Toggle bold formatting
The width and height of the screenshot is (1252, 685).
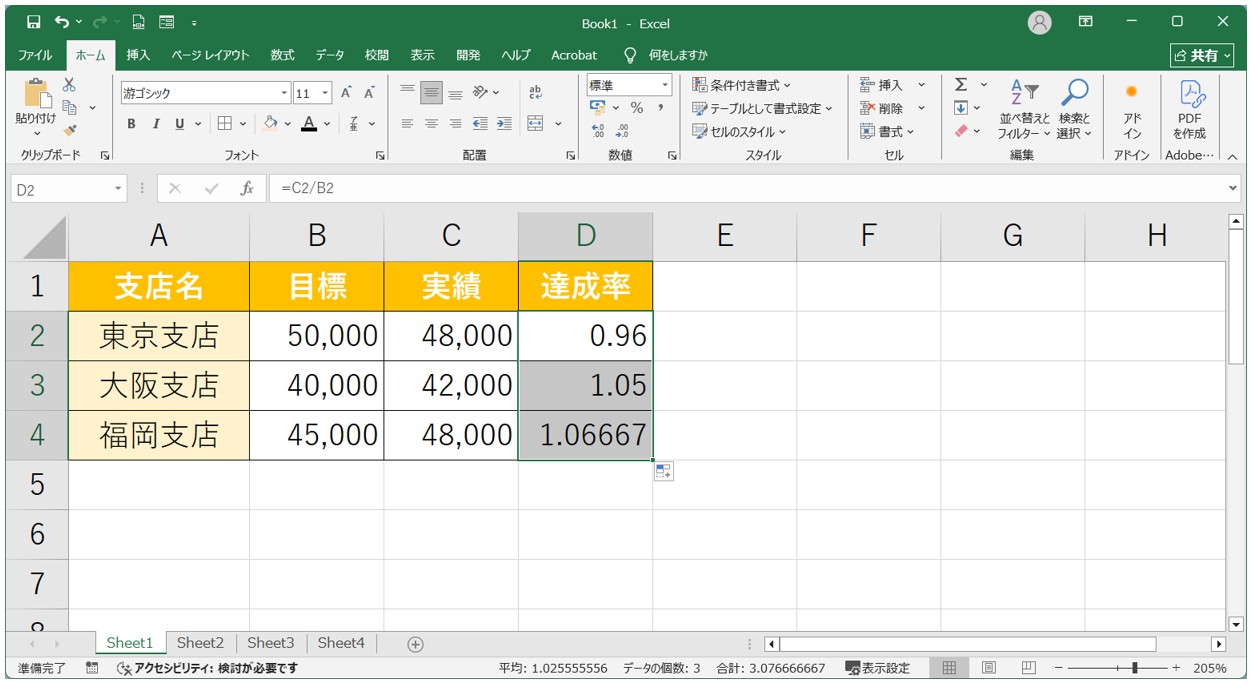tap(132, 124)
